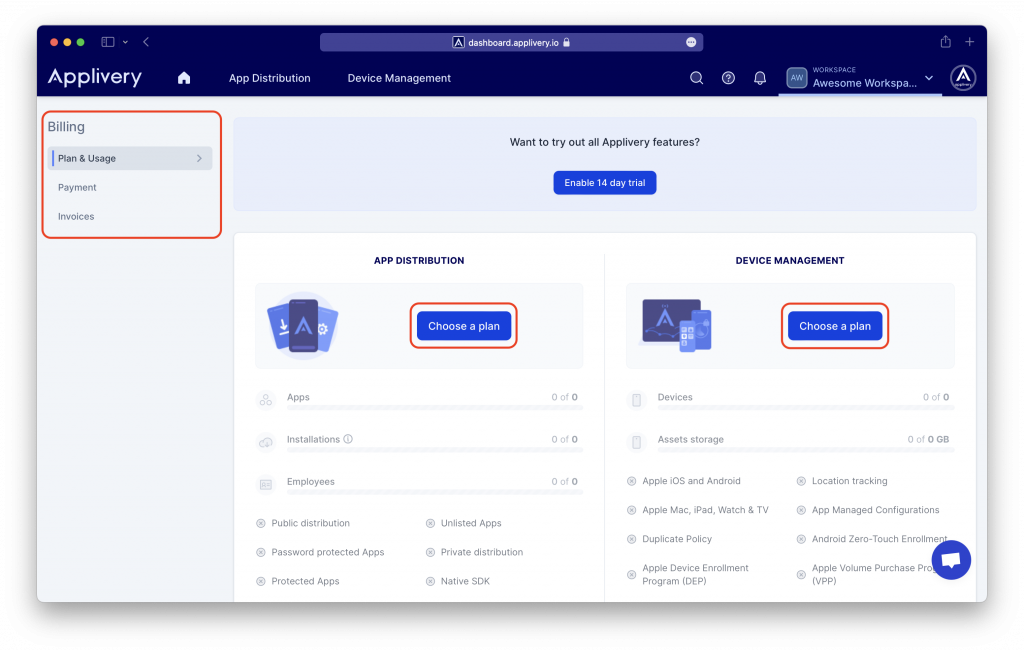
Task: Click the Device Management illustration
Action: point(677,325)
